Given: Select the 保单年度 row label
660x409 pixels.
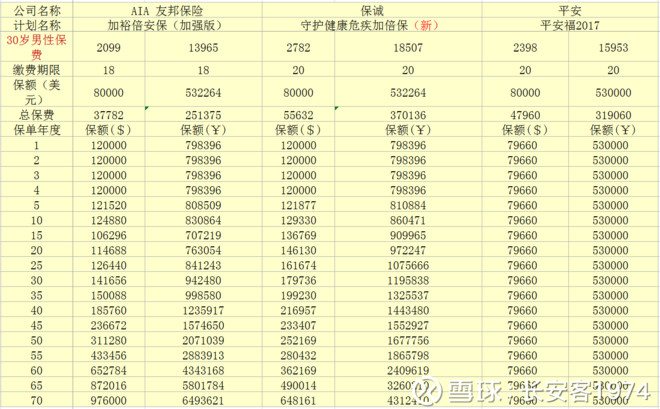Looking at the screenshot, I should pos(37,130).
